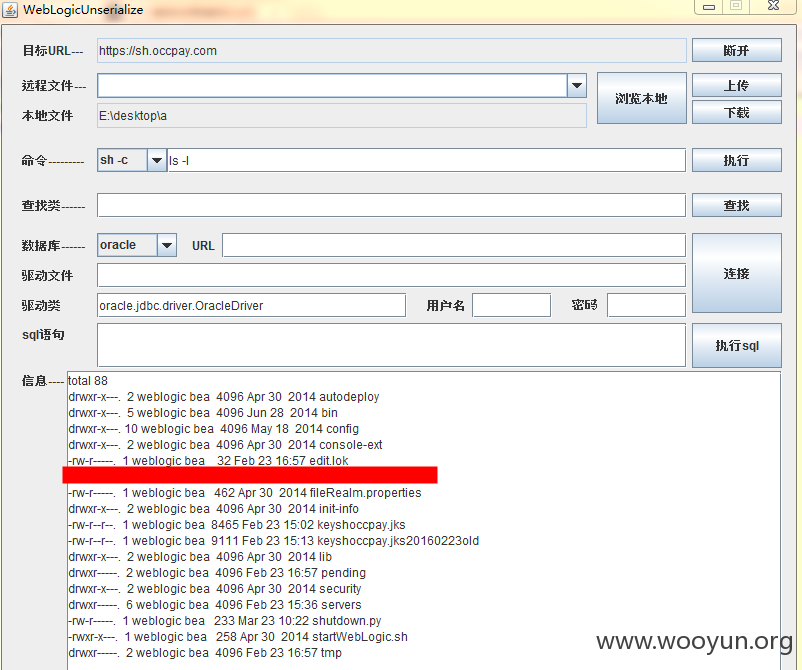Open 浏览本地 local browse dialog

pyautogui.click(x=641, y=98)
